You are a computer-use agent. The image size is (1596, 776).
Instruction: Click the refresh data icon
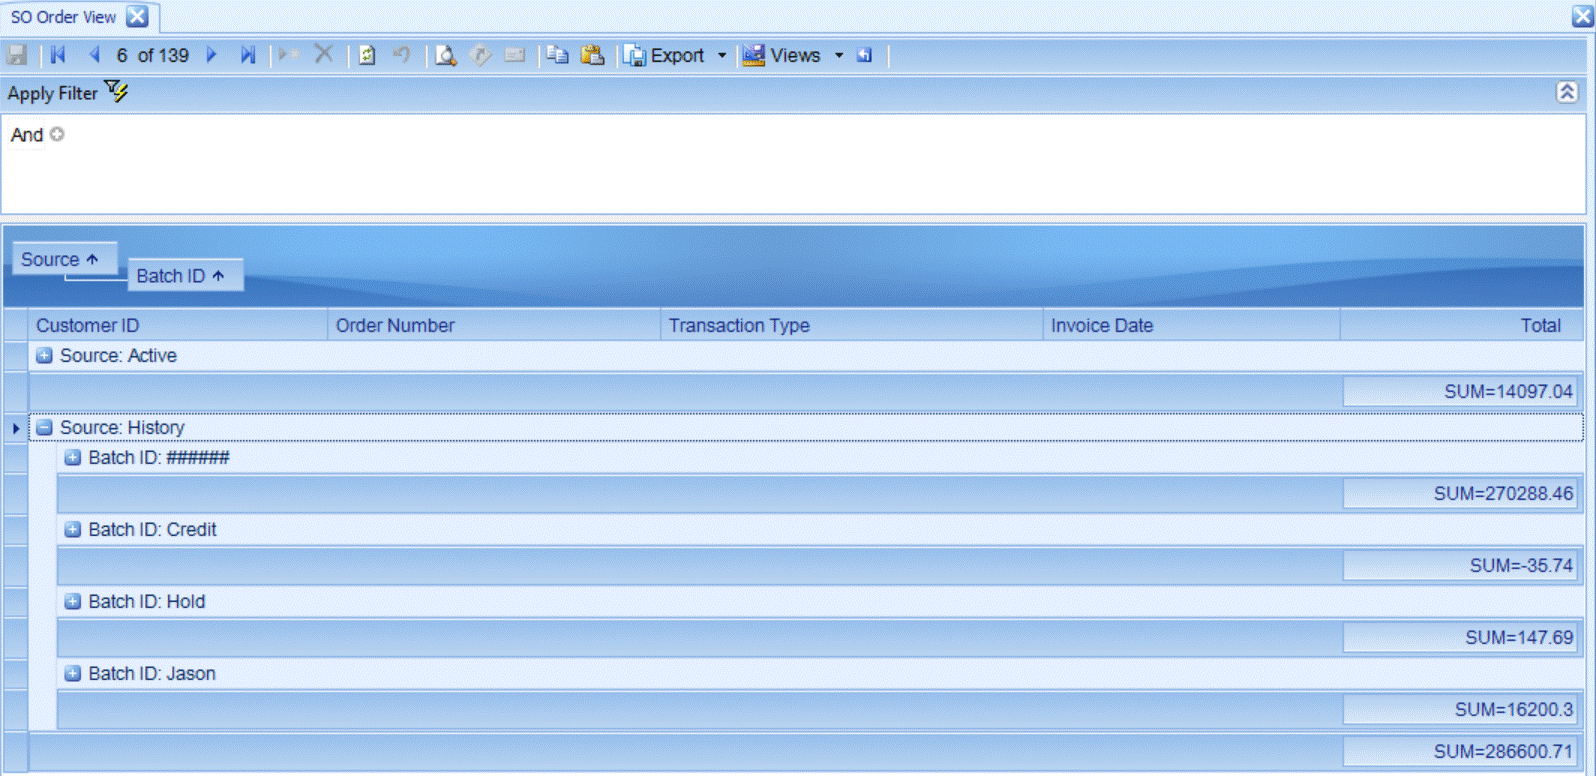click(367, 55)
